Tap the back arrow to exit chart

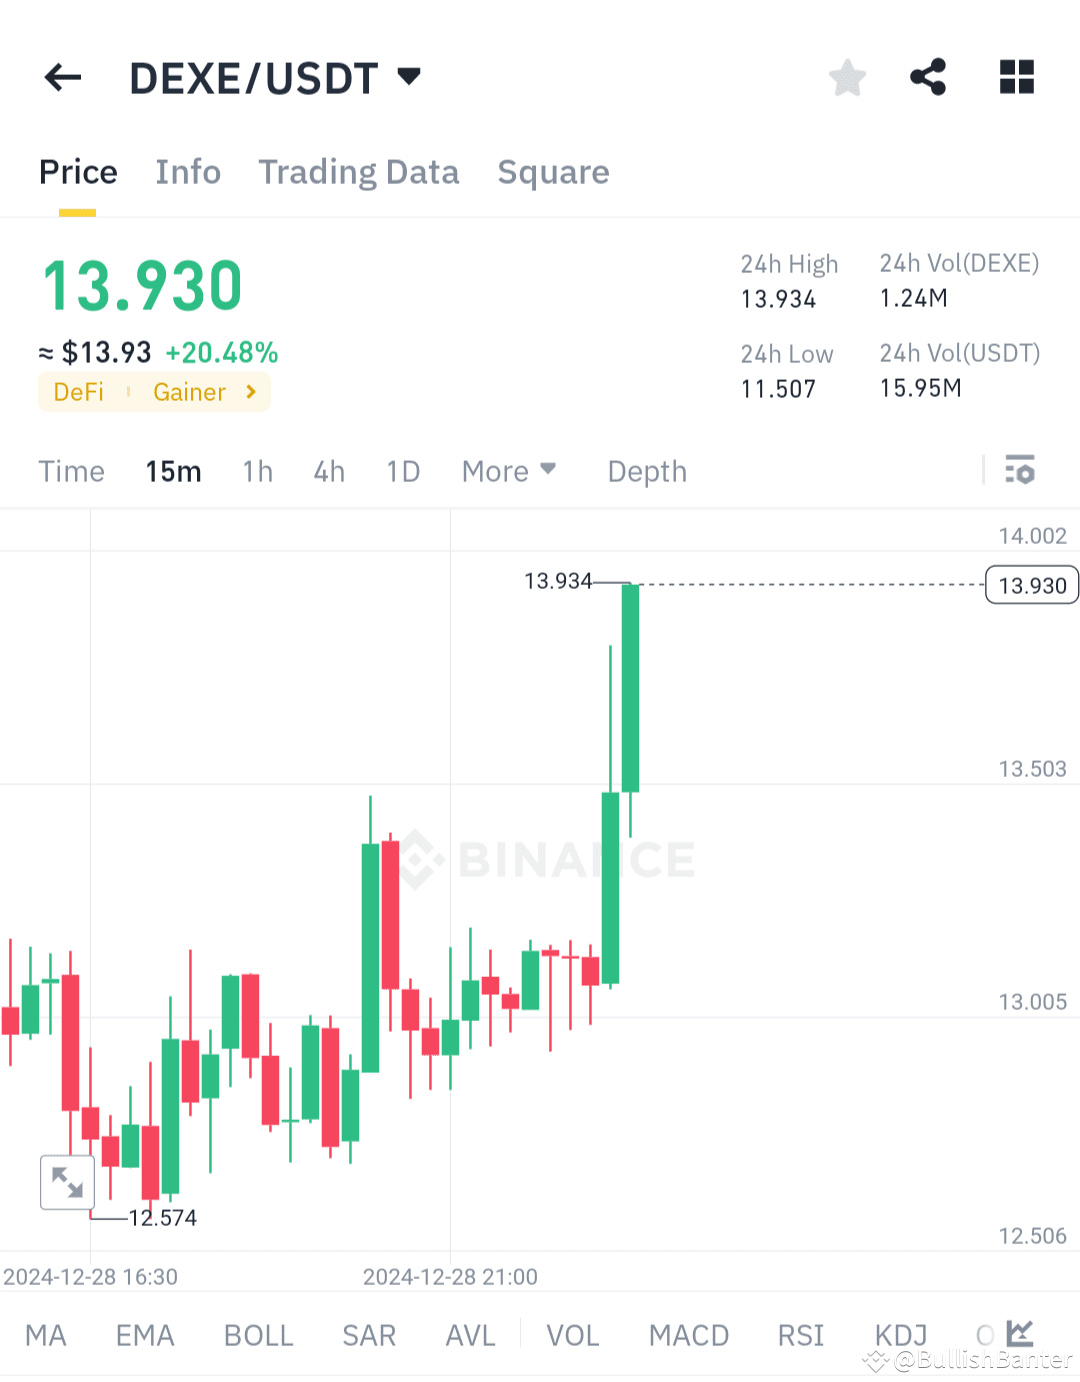62,77
